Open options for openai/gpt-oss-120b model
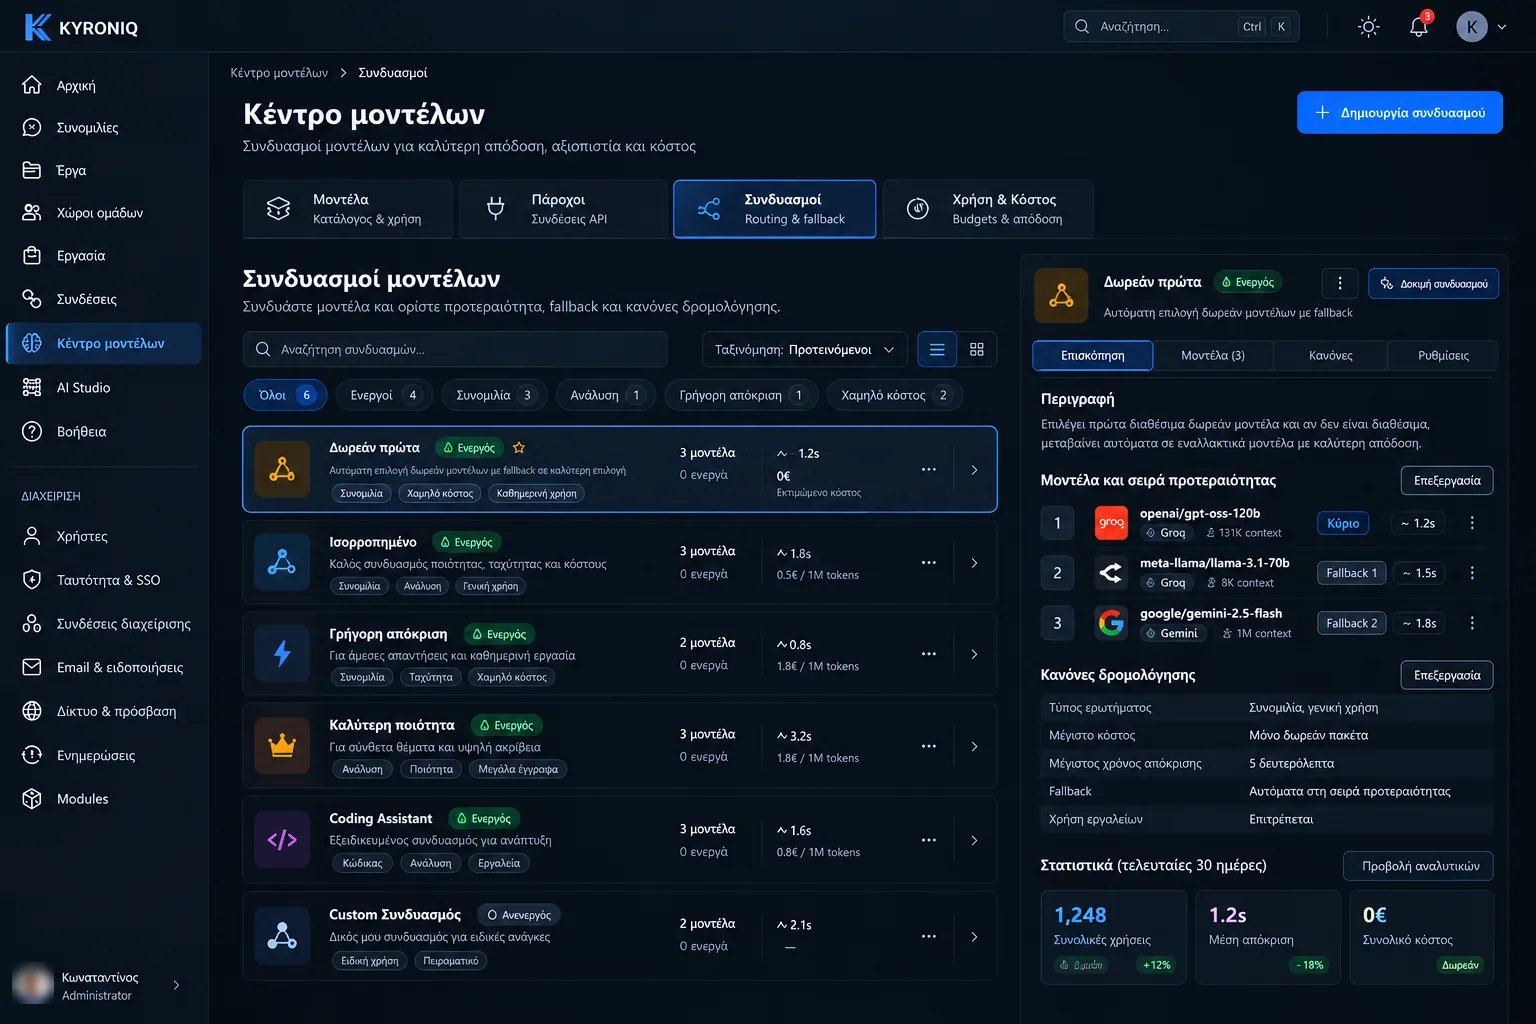Viewport: 1536px width, 1024px height. [1472, 523]
